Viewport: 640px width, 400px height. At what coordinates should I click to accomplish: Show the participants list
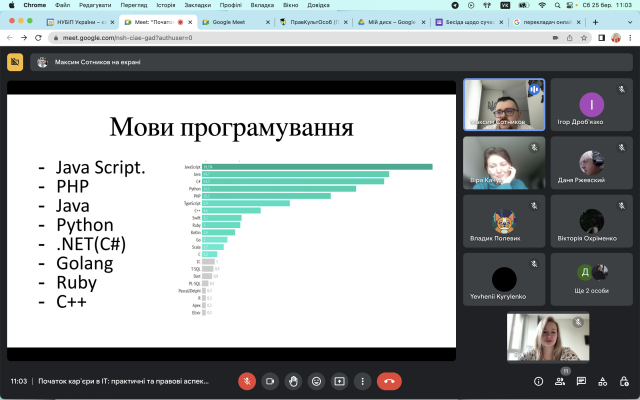point(560,381)
